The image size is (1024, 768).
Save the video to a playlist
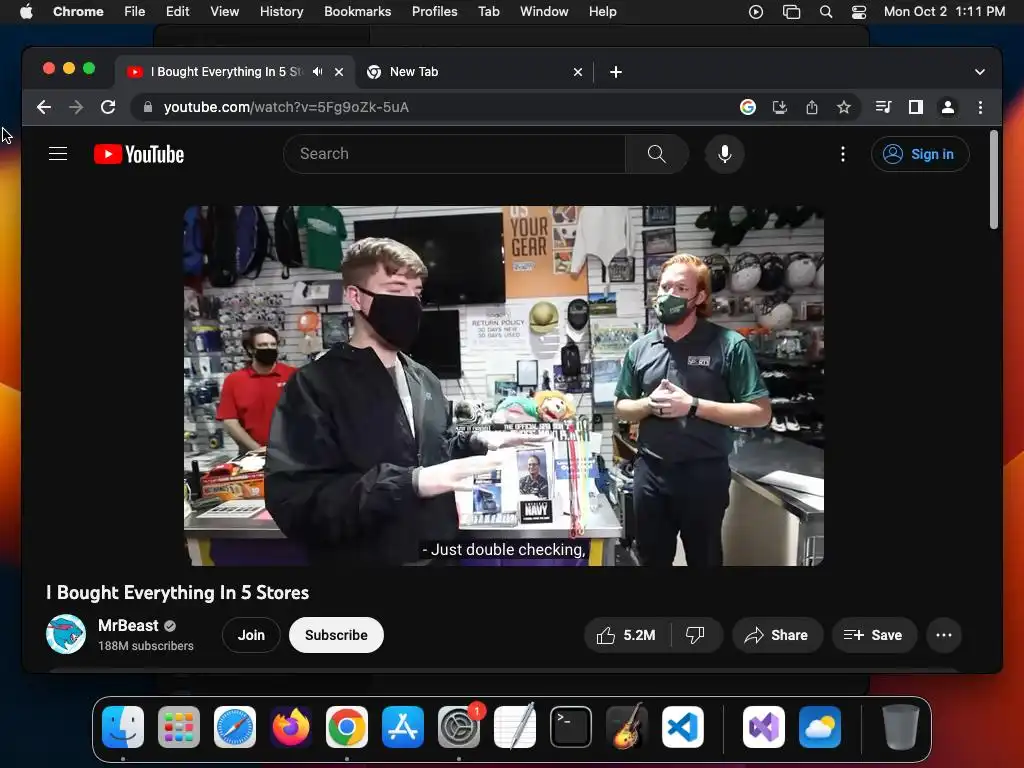(x=874, y=635)
